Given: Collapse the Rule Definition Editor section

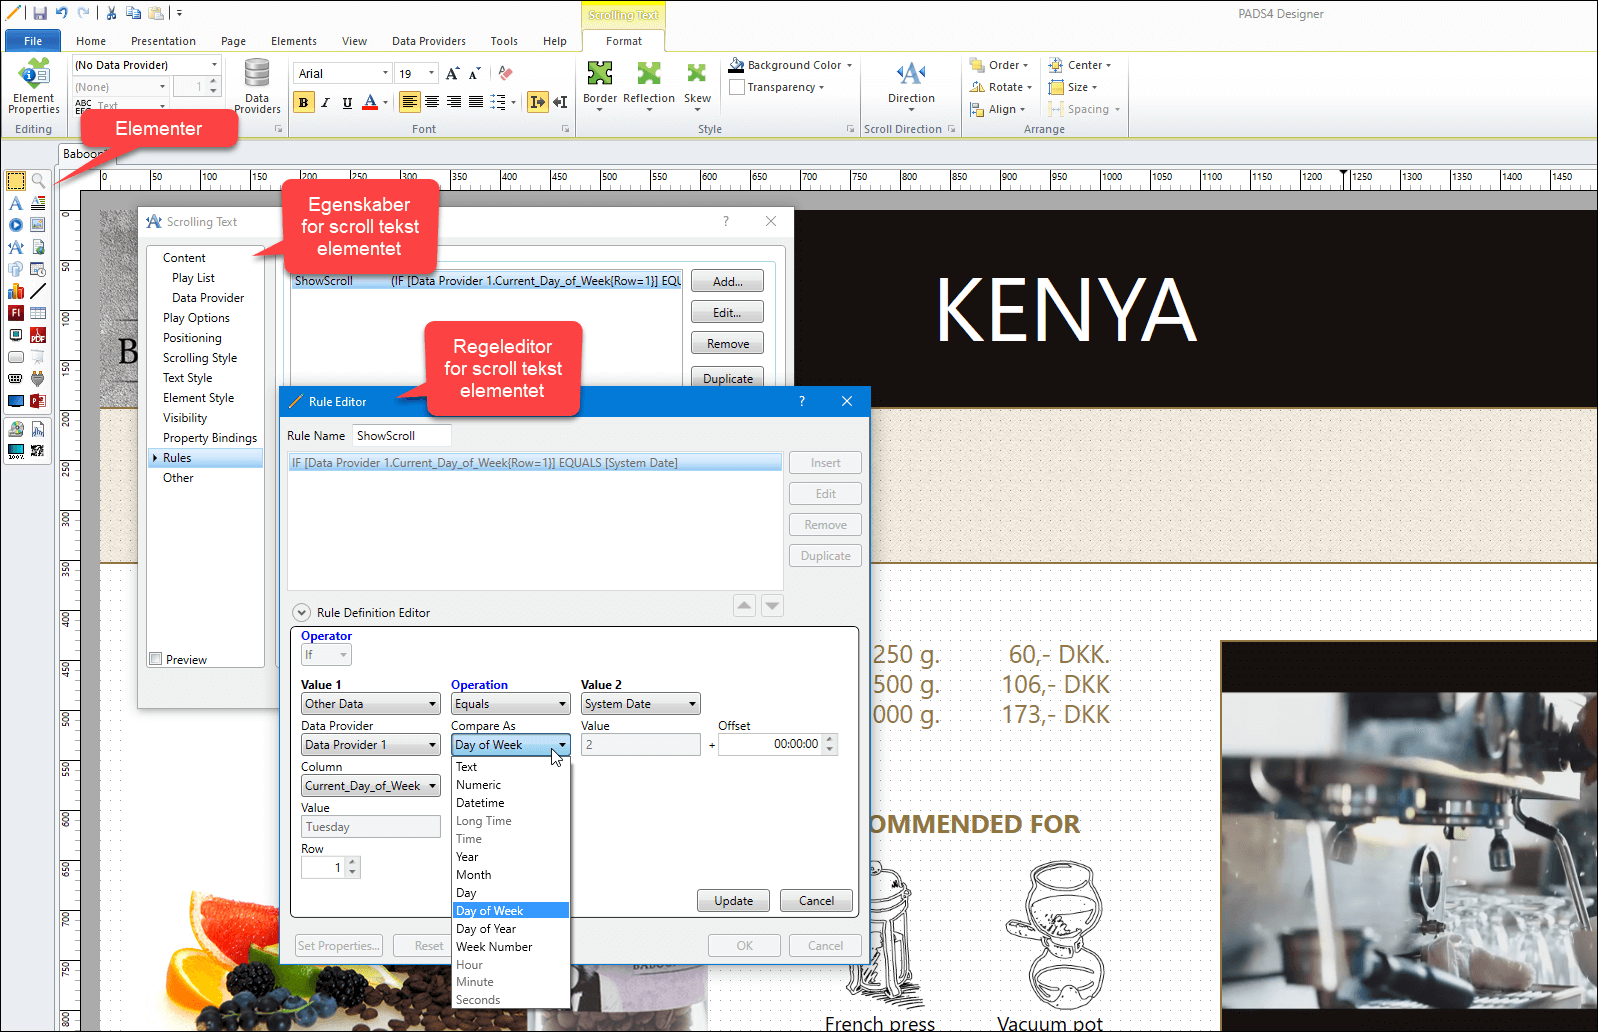Looking at the screenshot, I should [301, 613].
